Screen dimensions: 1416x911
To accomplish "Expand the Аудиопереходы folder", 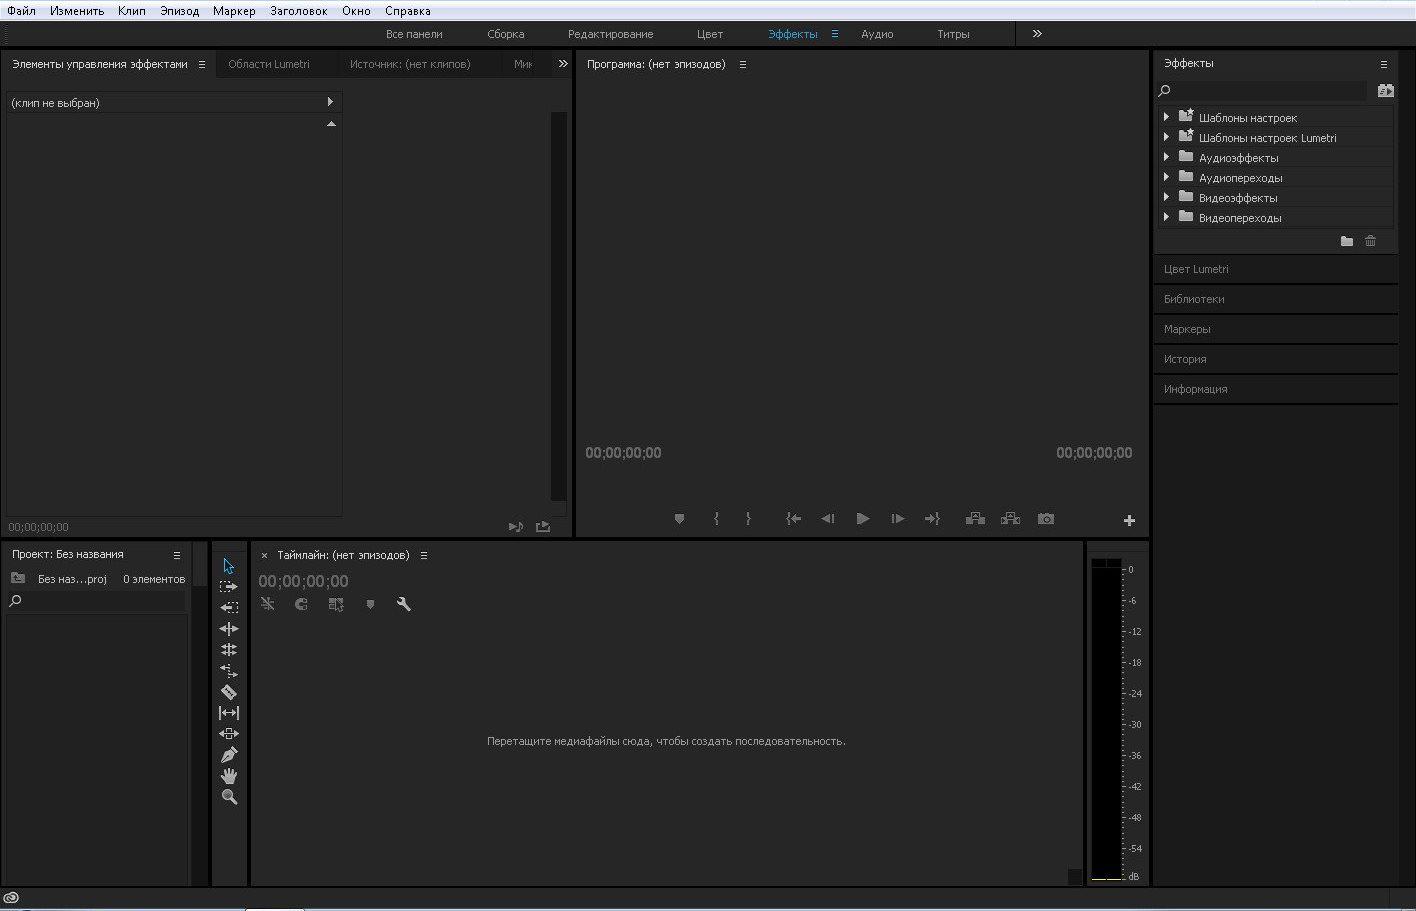I will click(x=1166, y=177).
